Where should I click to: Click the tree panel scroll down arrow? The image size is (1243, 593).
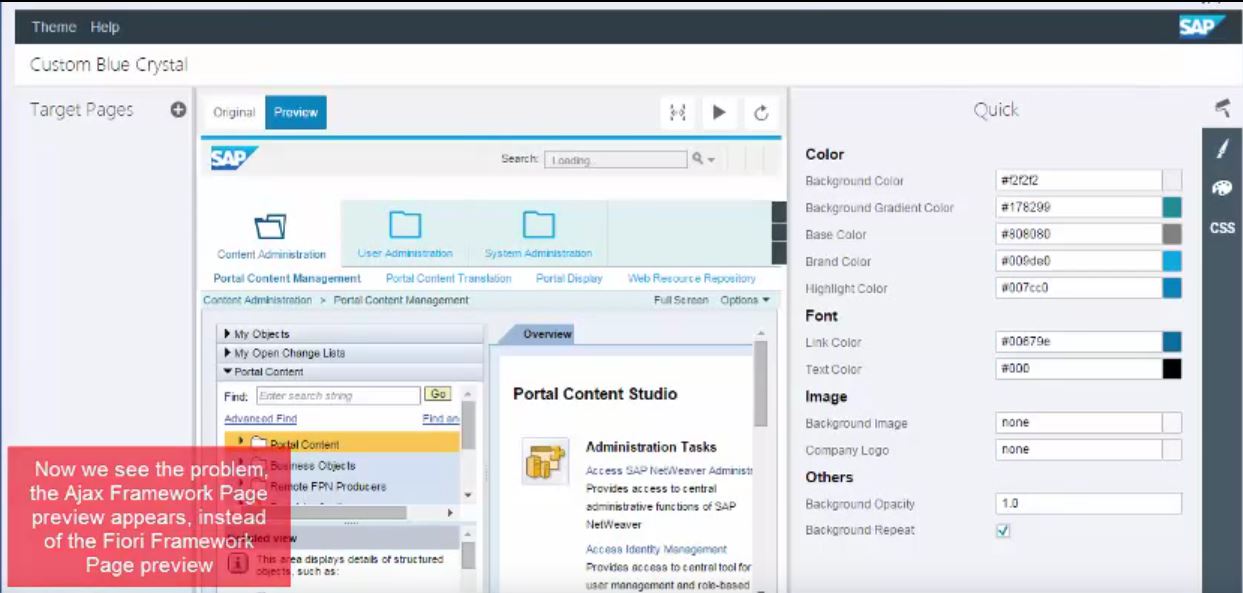pos(469,495)
